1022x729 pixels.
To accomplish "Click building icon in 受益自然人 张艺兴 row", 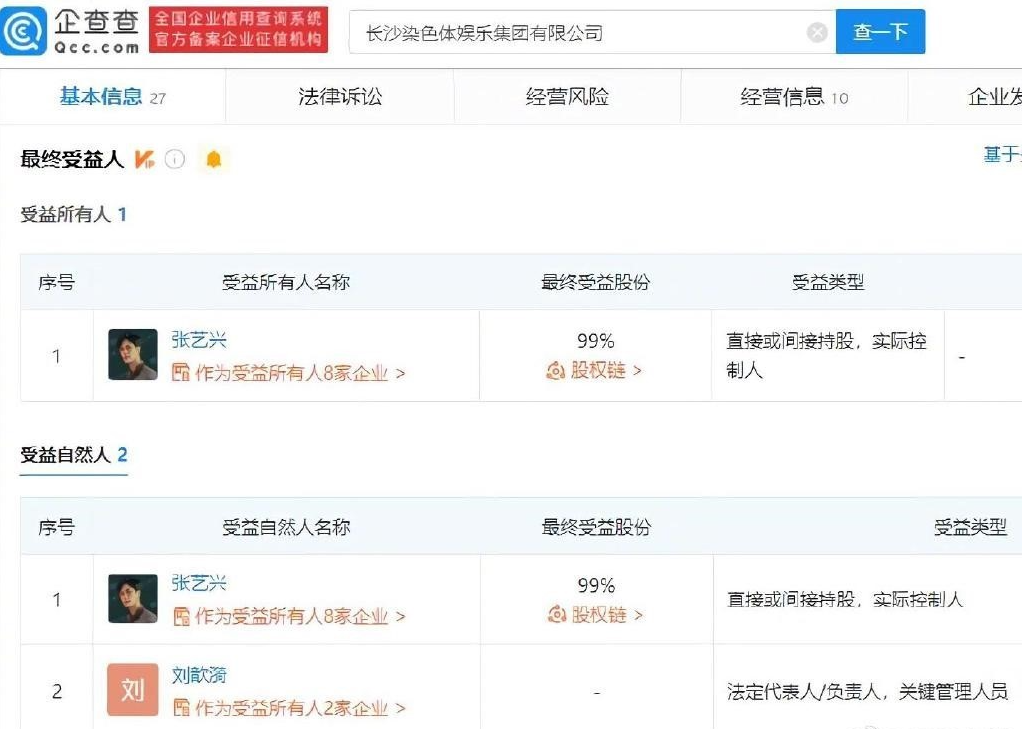I will point(182,616).
